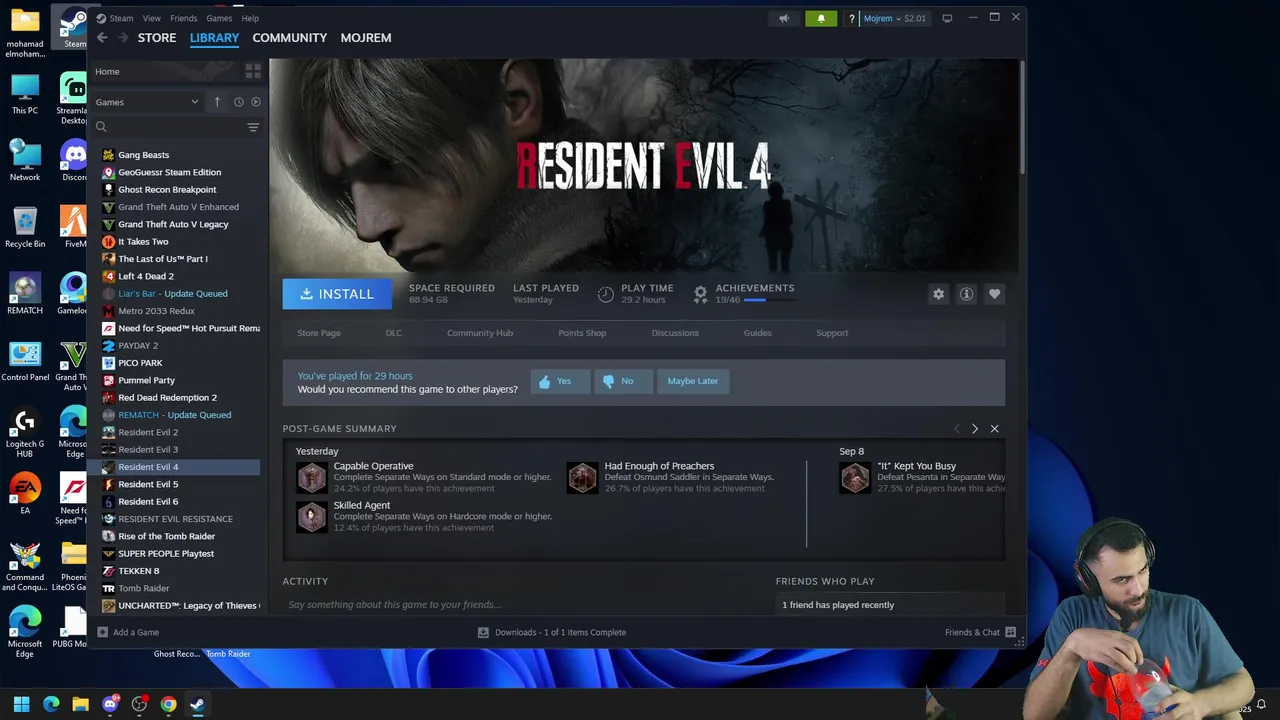Go to next post-game summary page

click(x=975, y=429)
